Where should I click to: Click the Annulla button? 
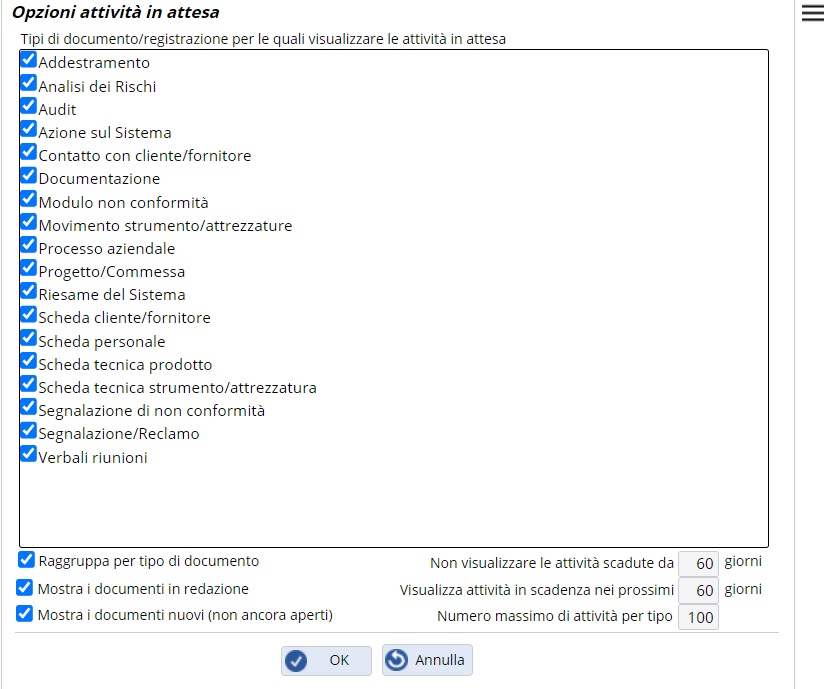coord(427,660)
